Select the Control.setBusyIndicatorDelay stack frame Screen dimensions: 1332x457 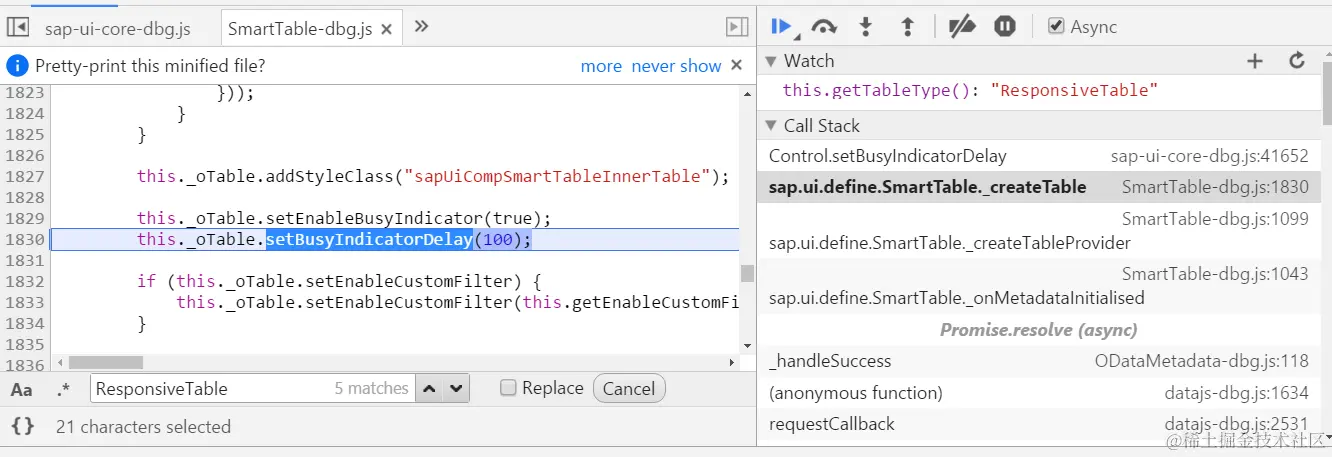[1038, 156]
